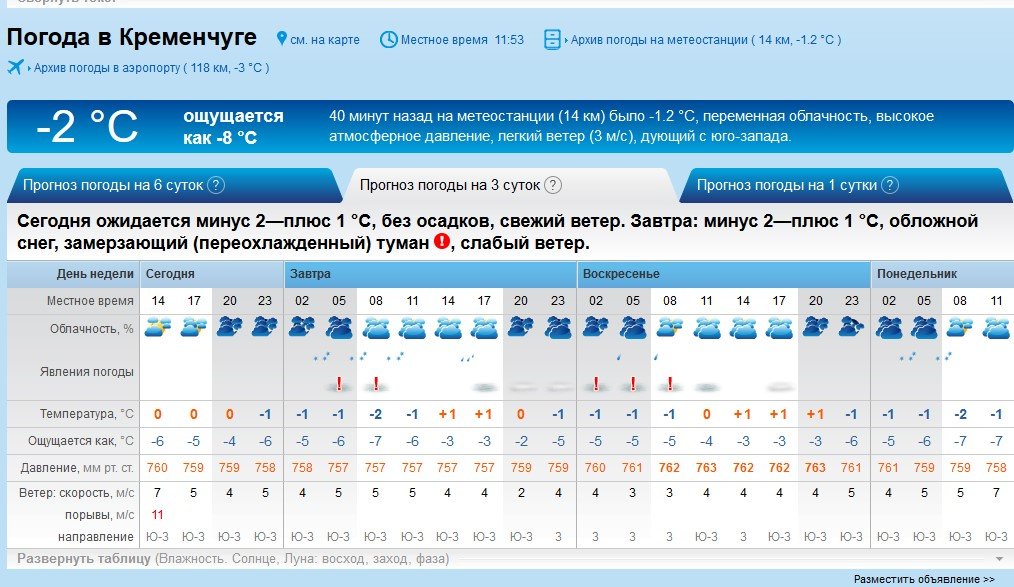Click today's 14:00 cloudiness icon

[x=157, y=327]
